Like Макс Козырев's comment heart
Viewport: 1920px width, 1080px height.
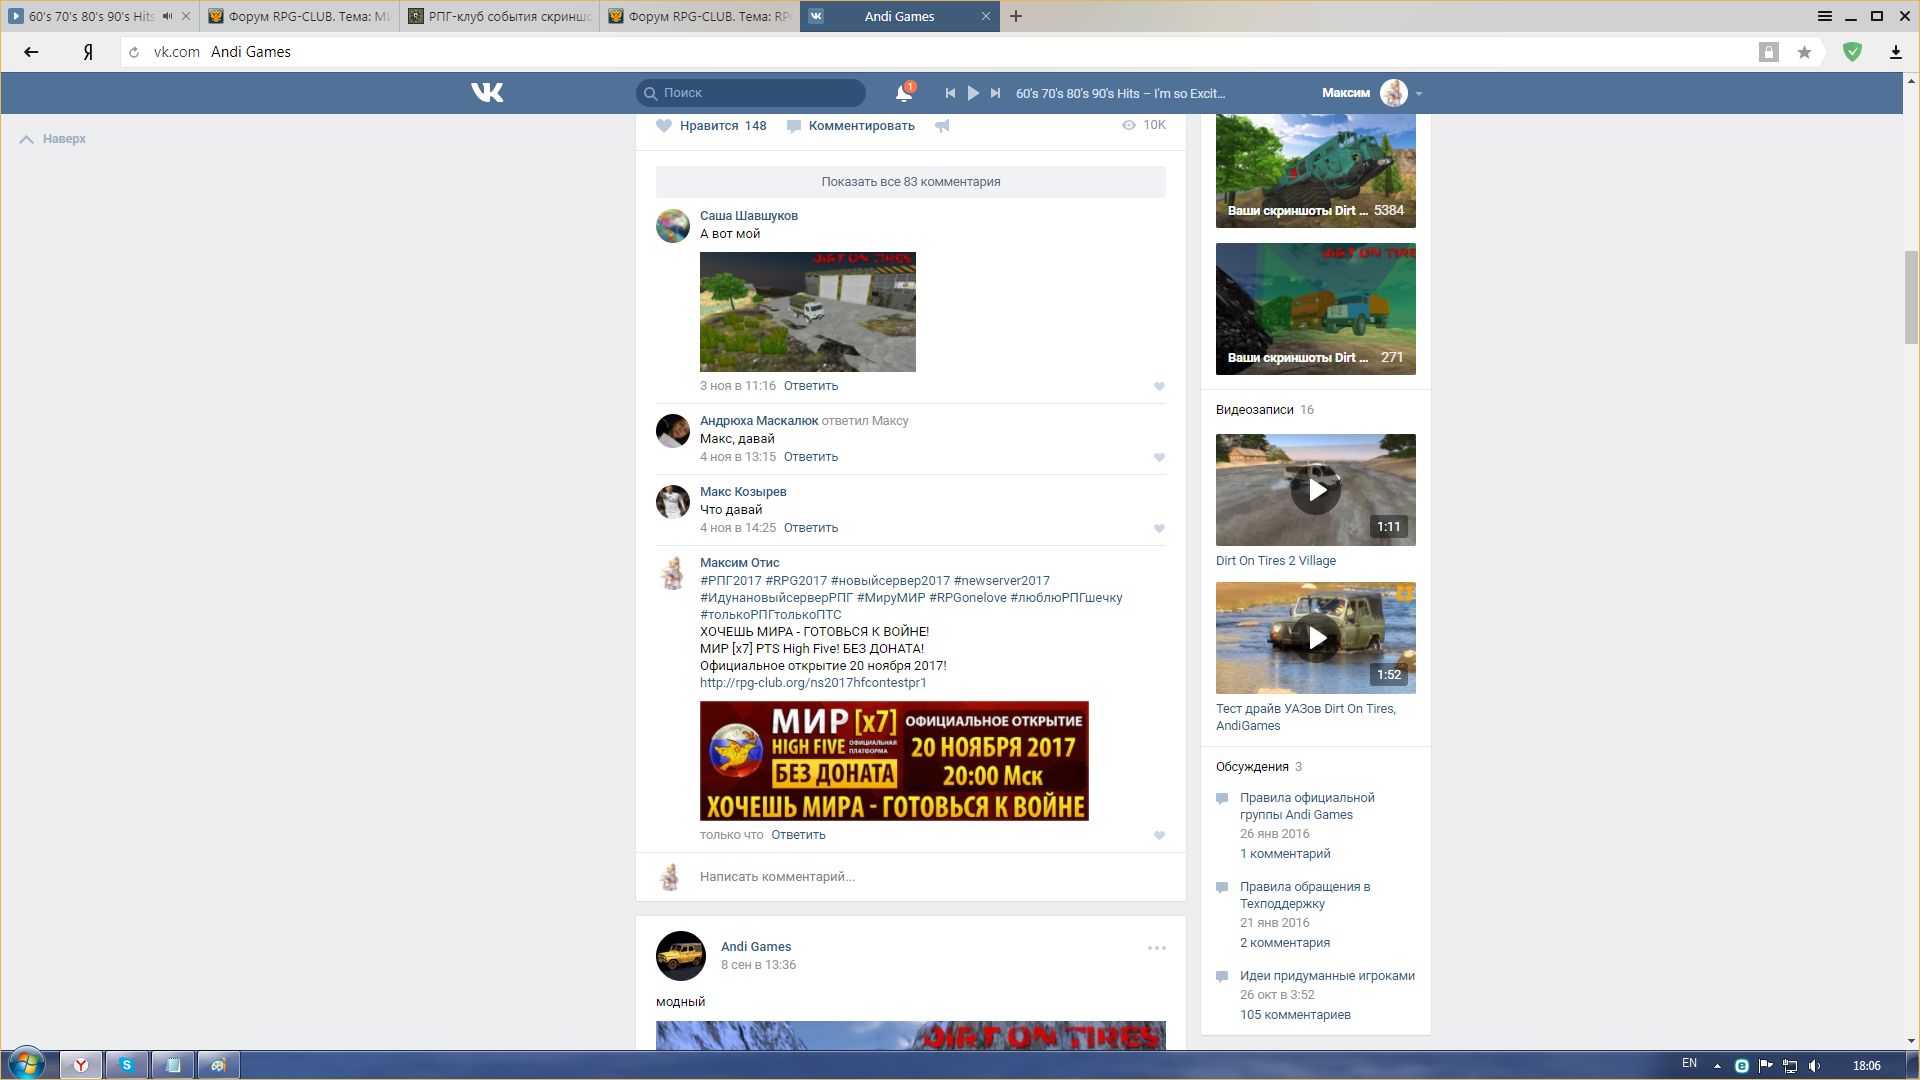pyautogui.click(x=1159, y=528)
